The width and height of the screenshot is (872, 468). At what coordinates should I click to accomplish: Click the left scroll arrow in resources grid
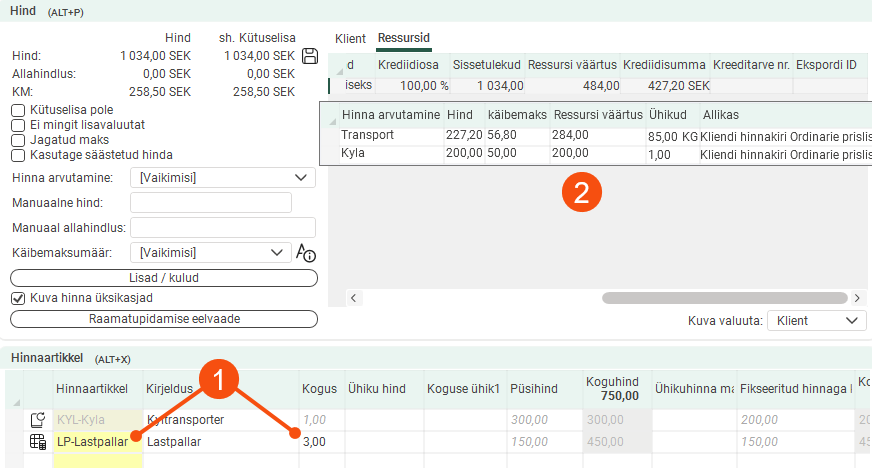[x=353, y=298]
